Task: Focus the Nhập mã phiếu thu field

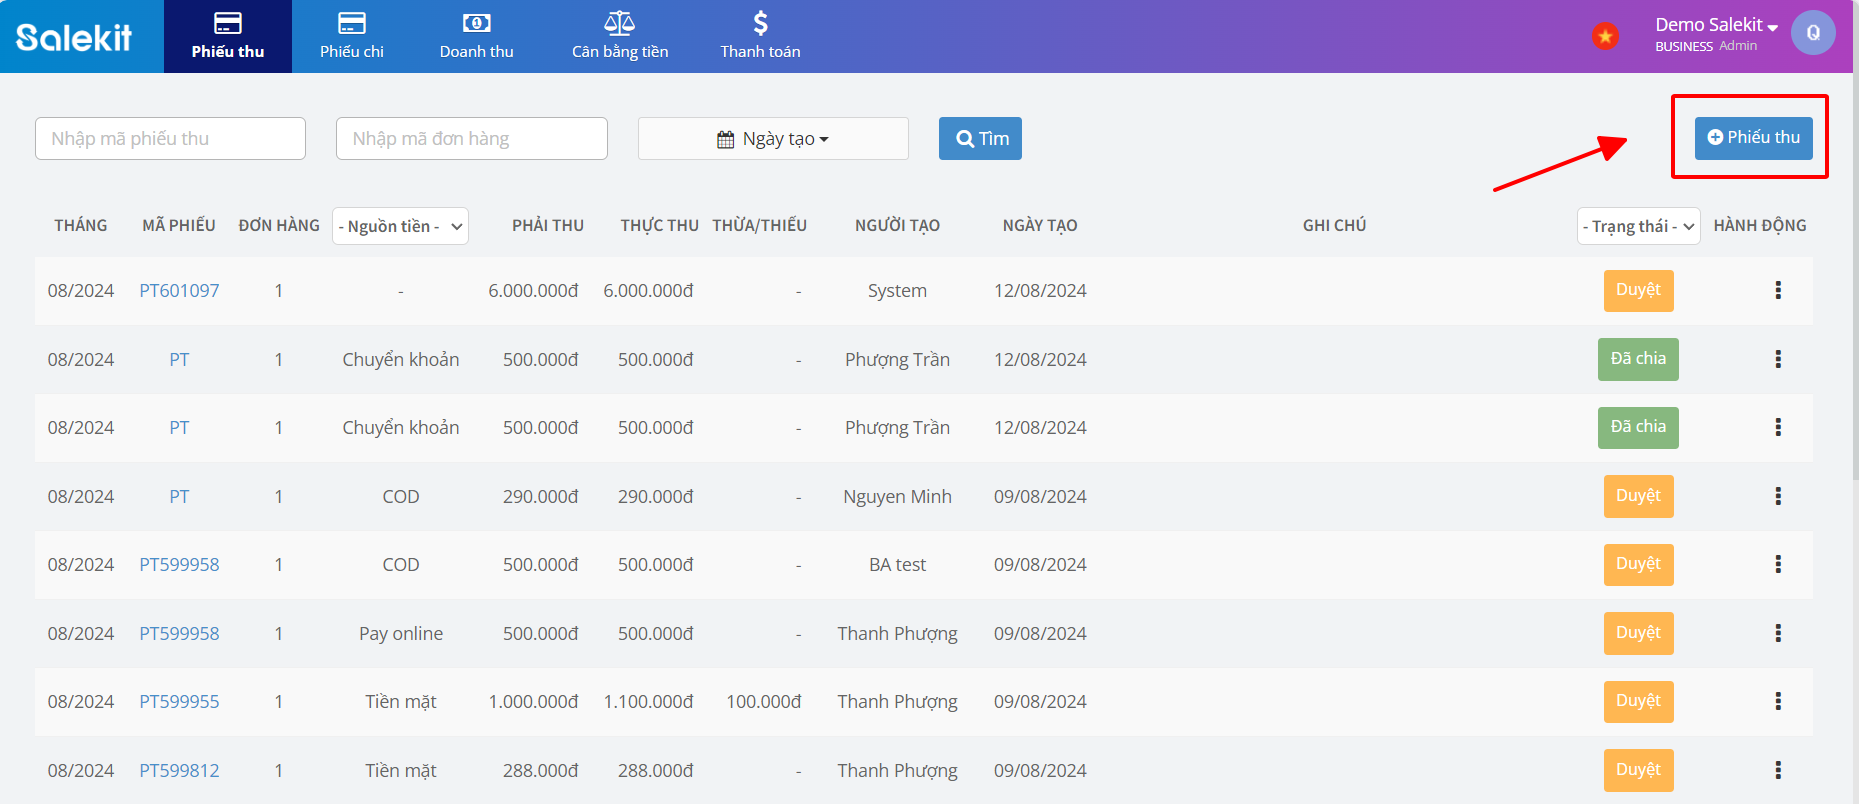Action: (170, 139)
